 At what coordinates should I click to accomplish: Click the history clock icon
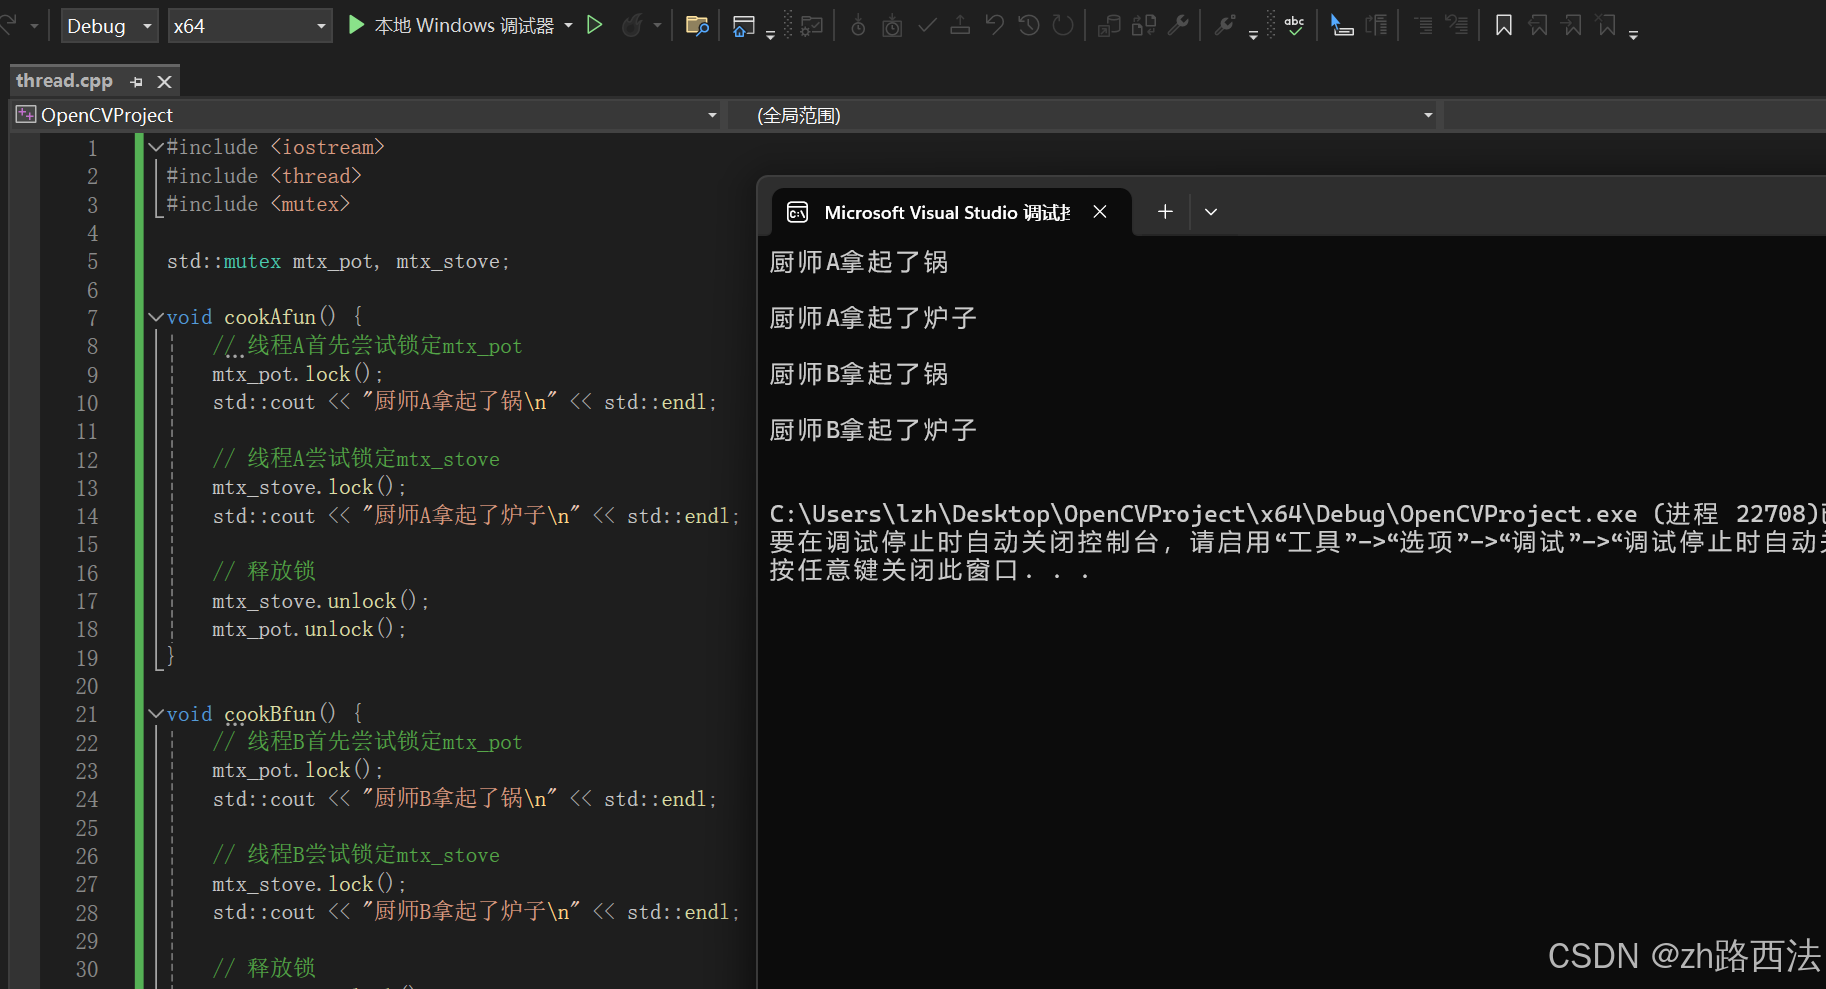1028,25
